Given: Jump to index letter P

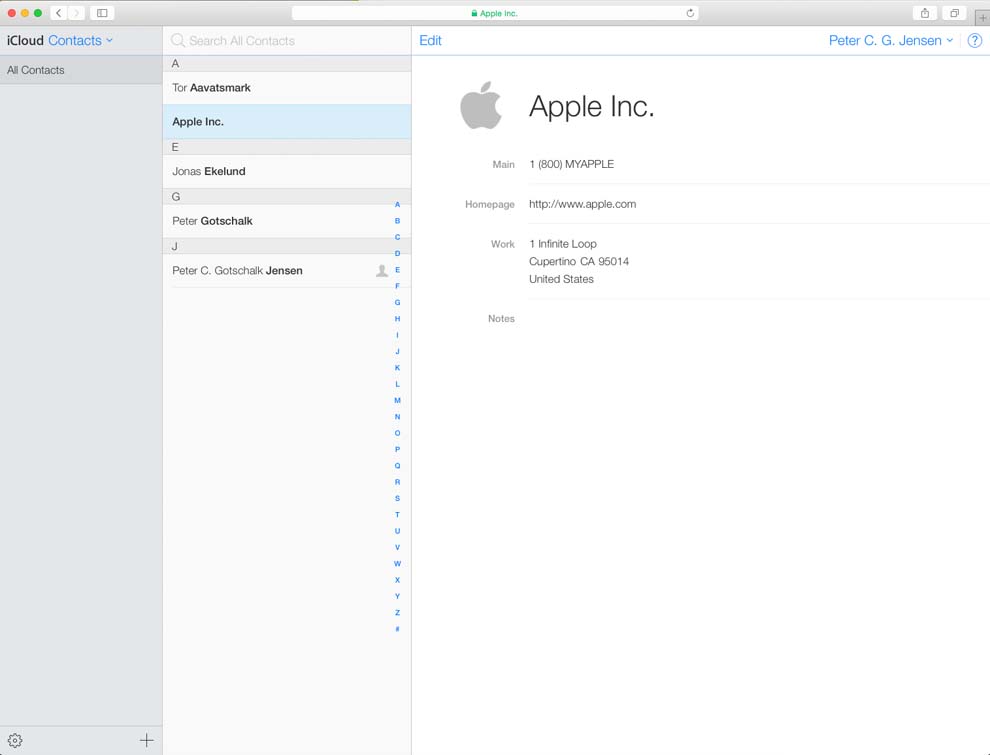Looking at the screenshot, I should tap(397, 449).
